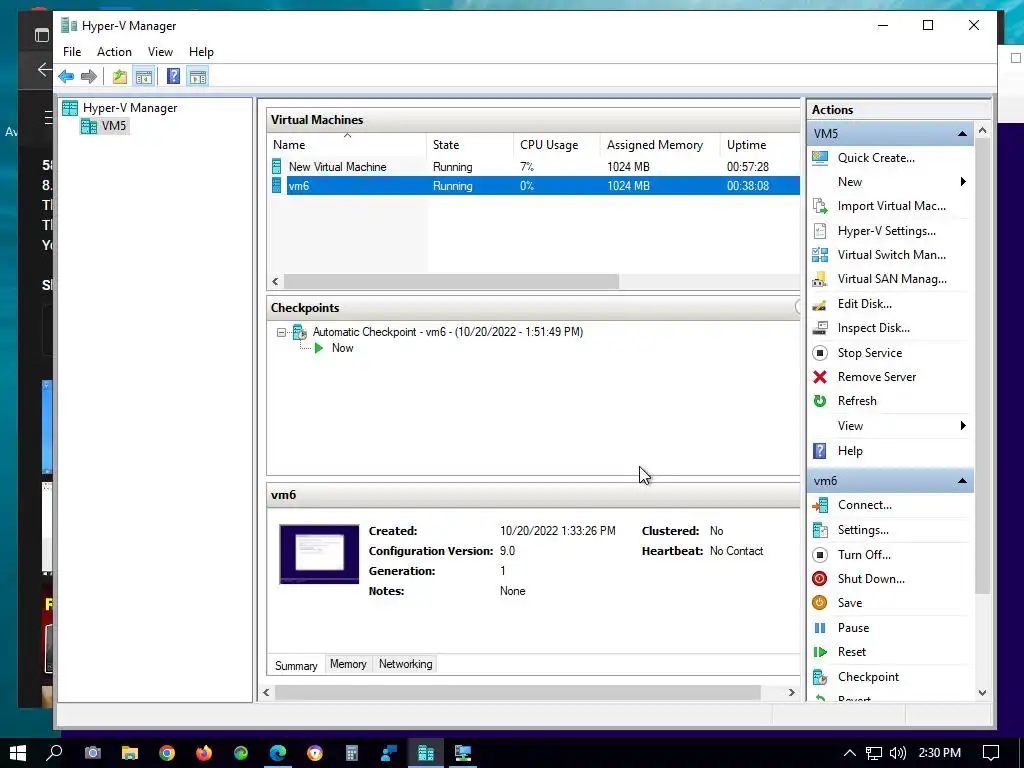Click the orange Save icon
The width and height of the screenshot is (1024, 768).
(x=820, y=603)
